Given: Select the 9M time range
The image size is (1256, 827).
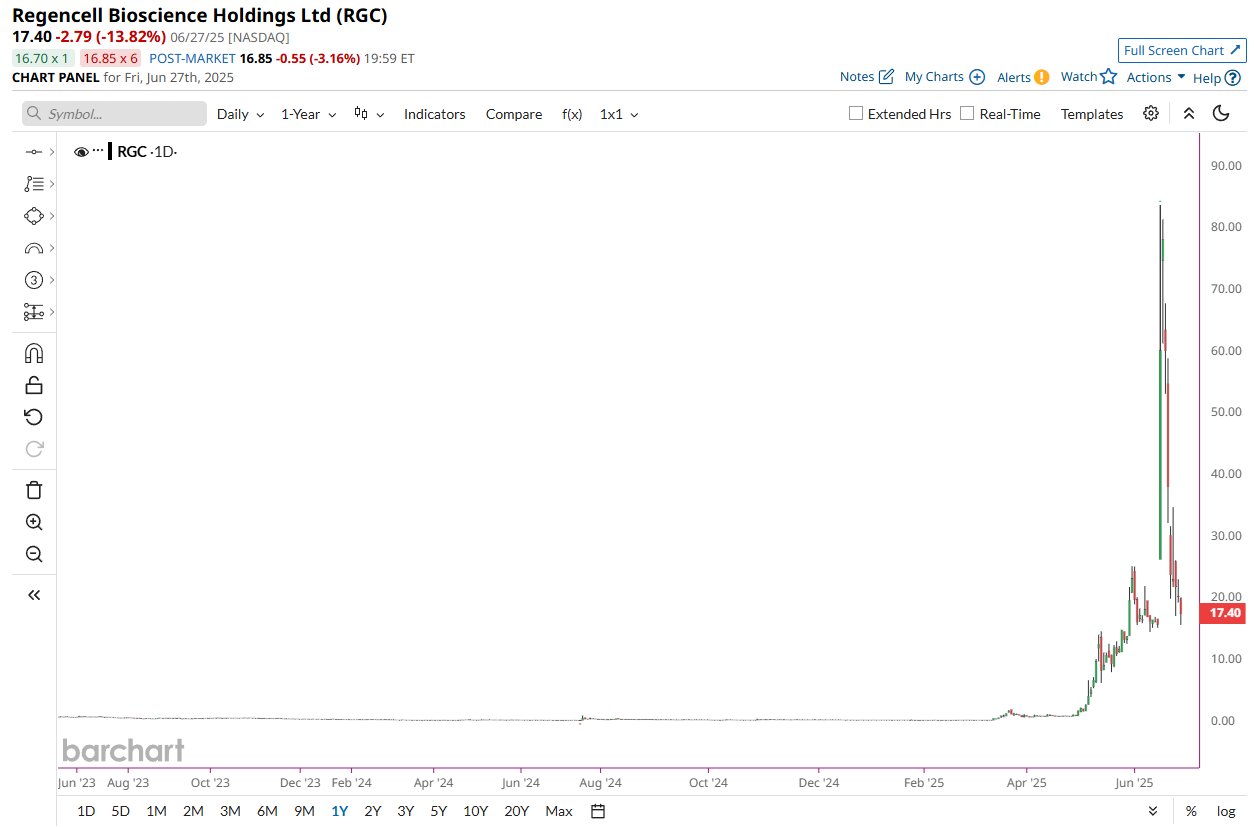Looking at the screenshot, I should [x=304, y=811].
